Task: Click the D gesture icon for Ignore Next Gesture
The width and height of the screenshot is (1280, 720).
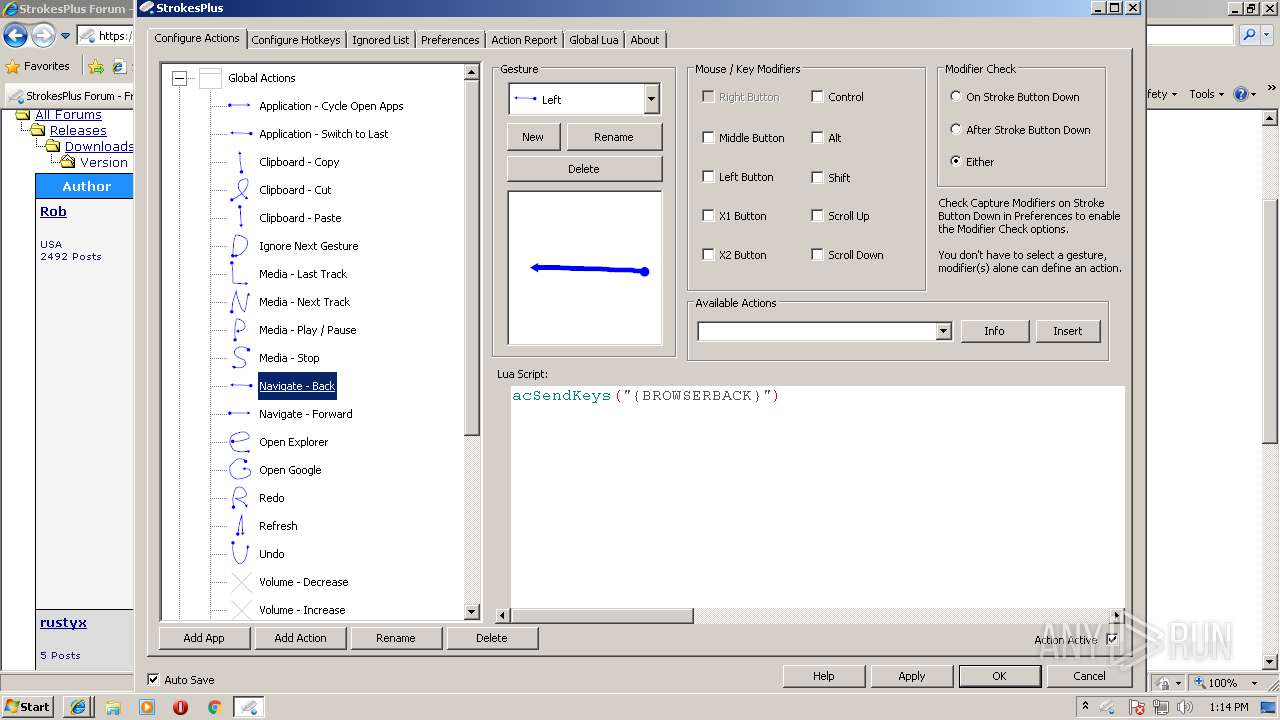Action: pyautogui.click(x=240, y=245)
